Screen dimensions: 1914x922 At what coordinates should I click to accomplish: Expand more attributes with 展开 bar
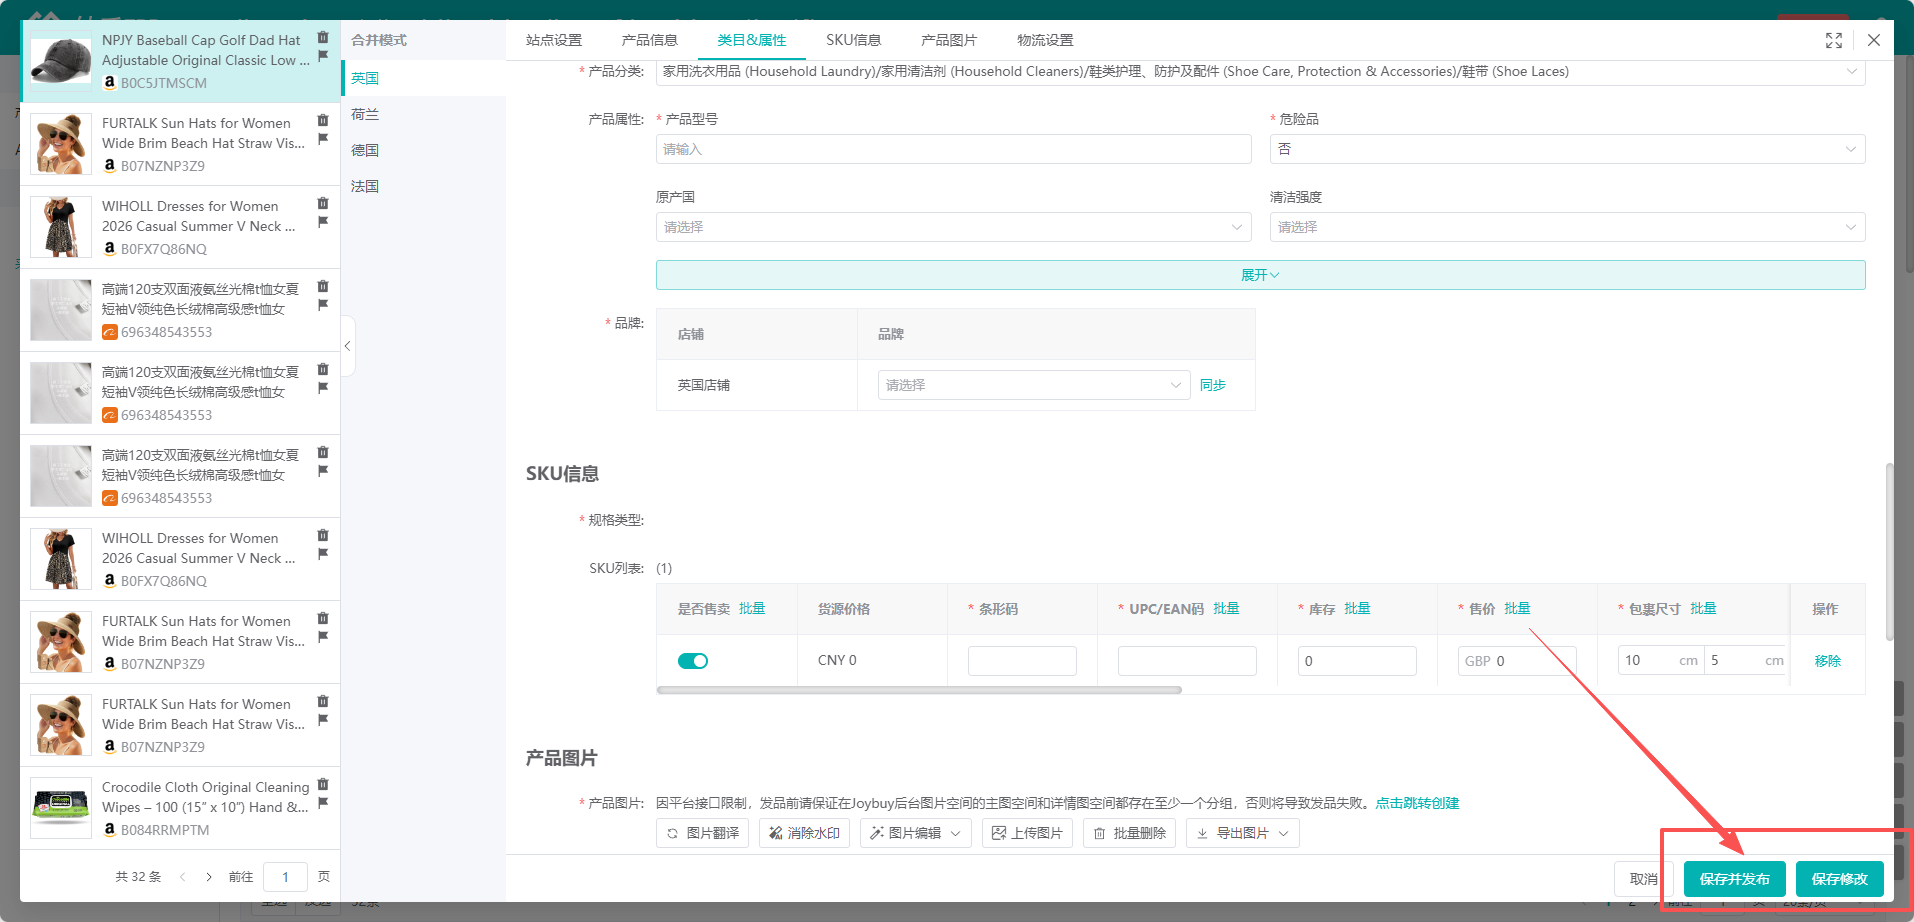pos(1259,275)
